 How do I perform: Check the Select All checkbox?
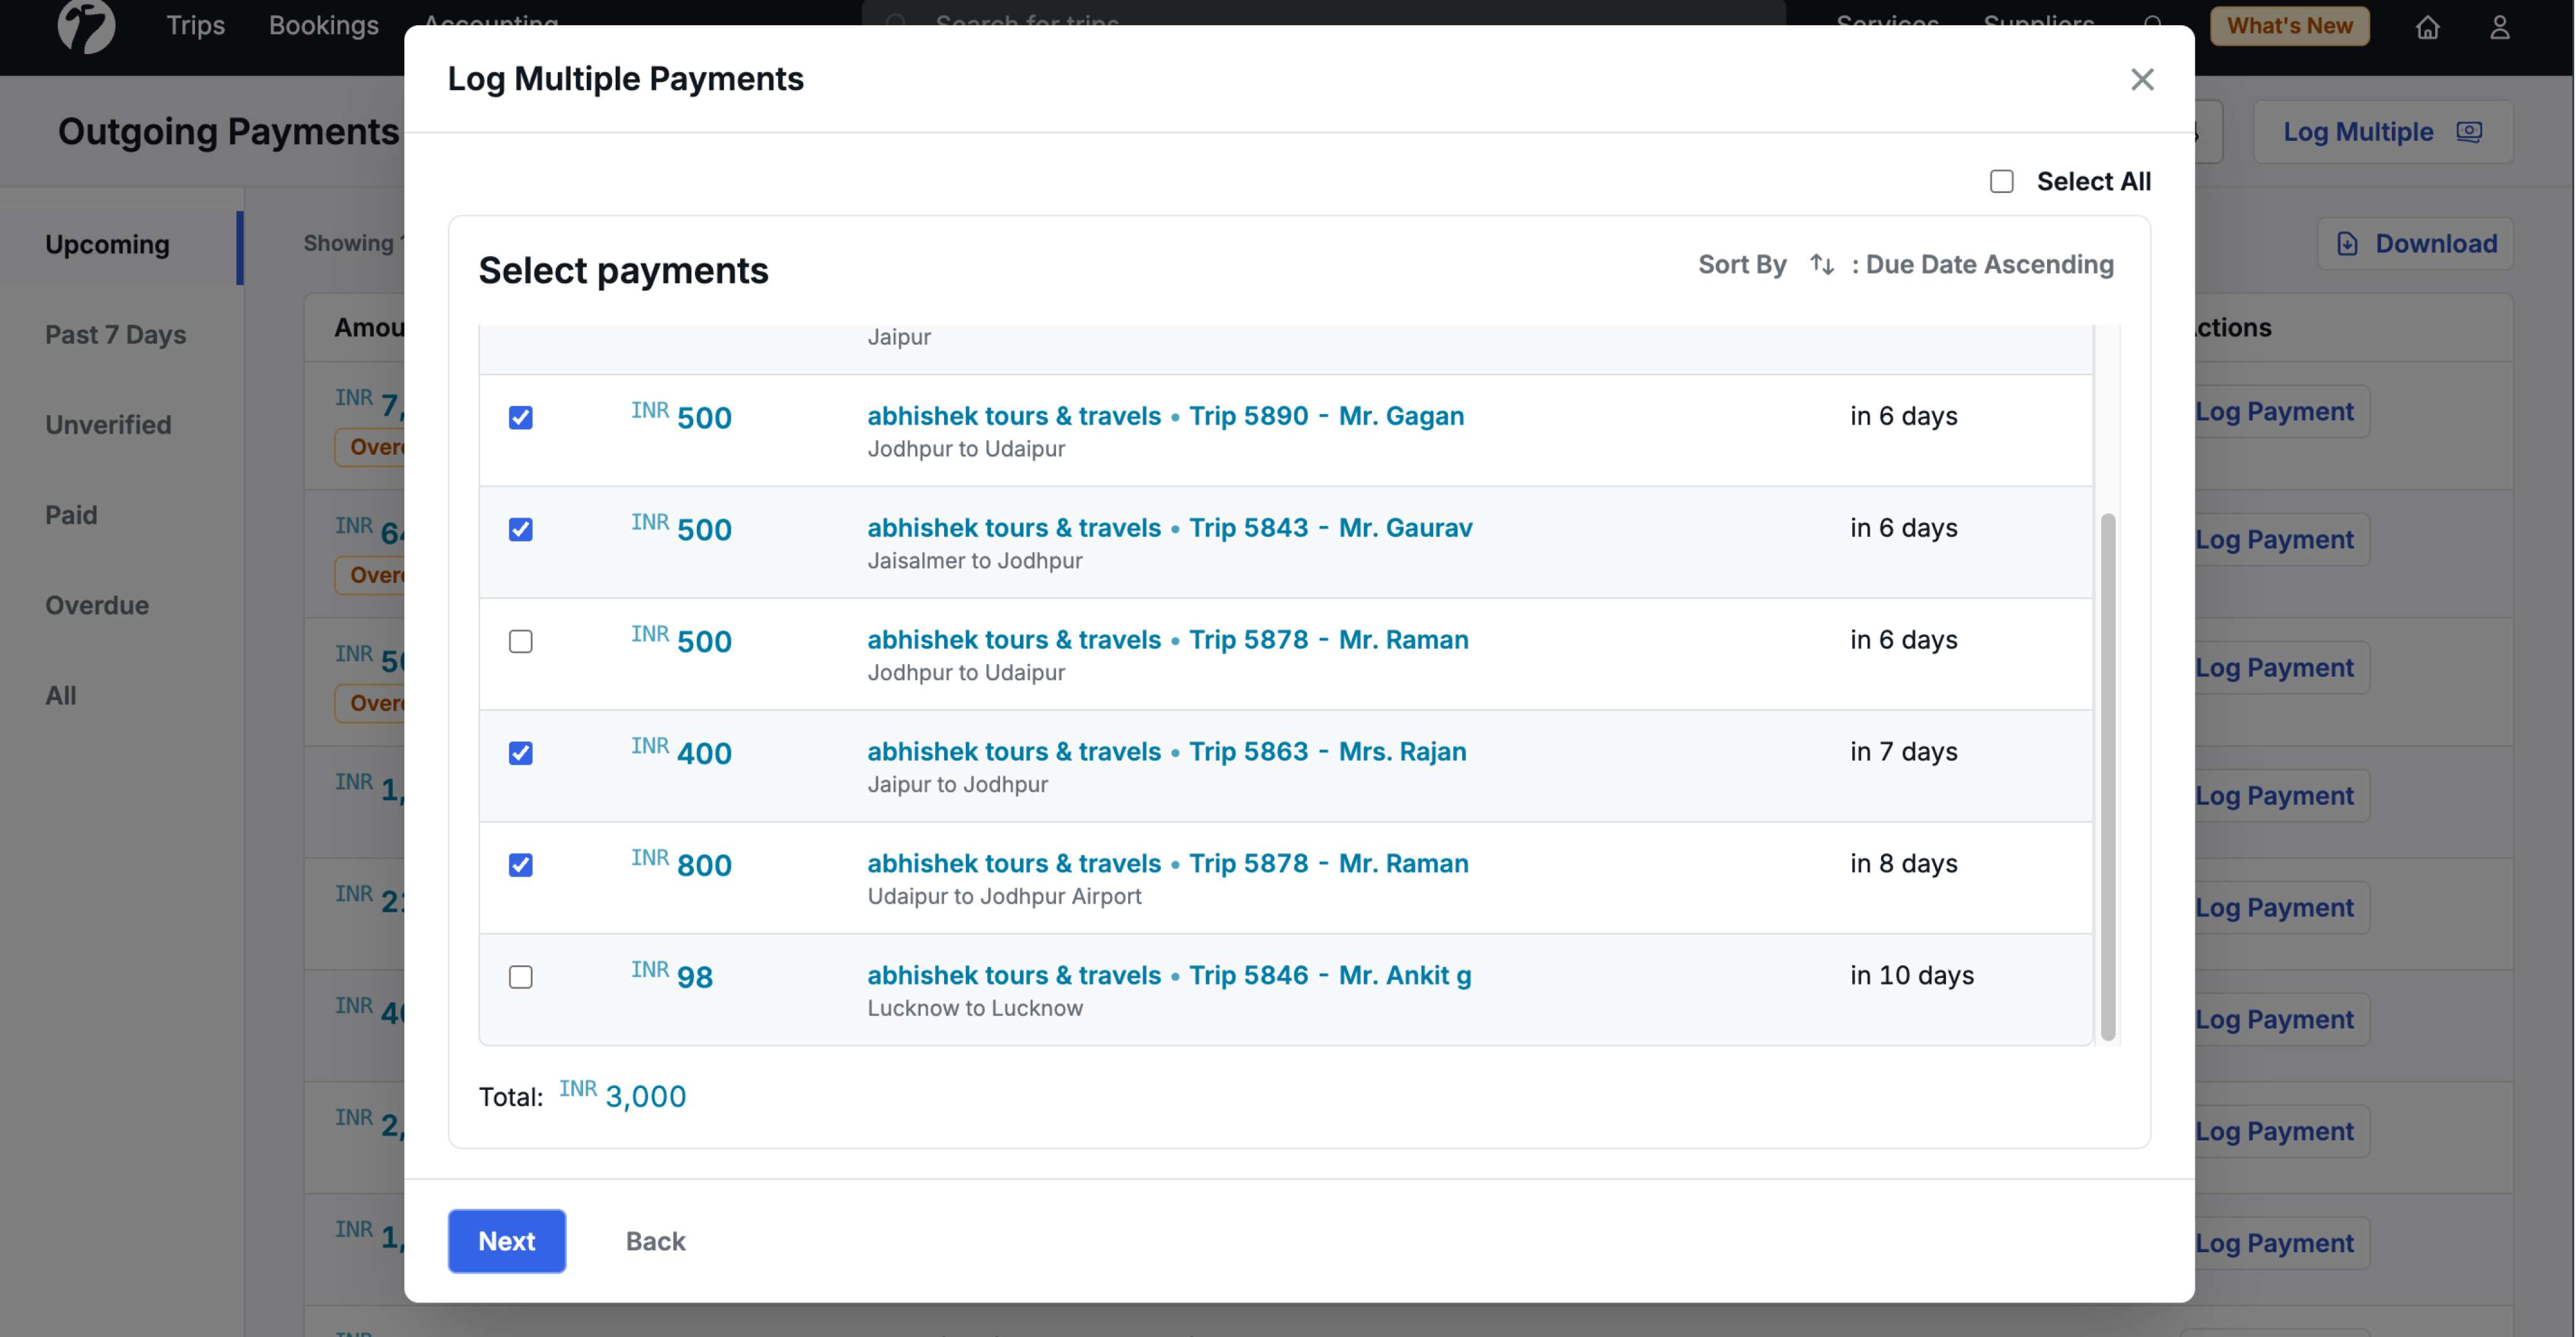point(2001,181)
